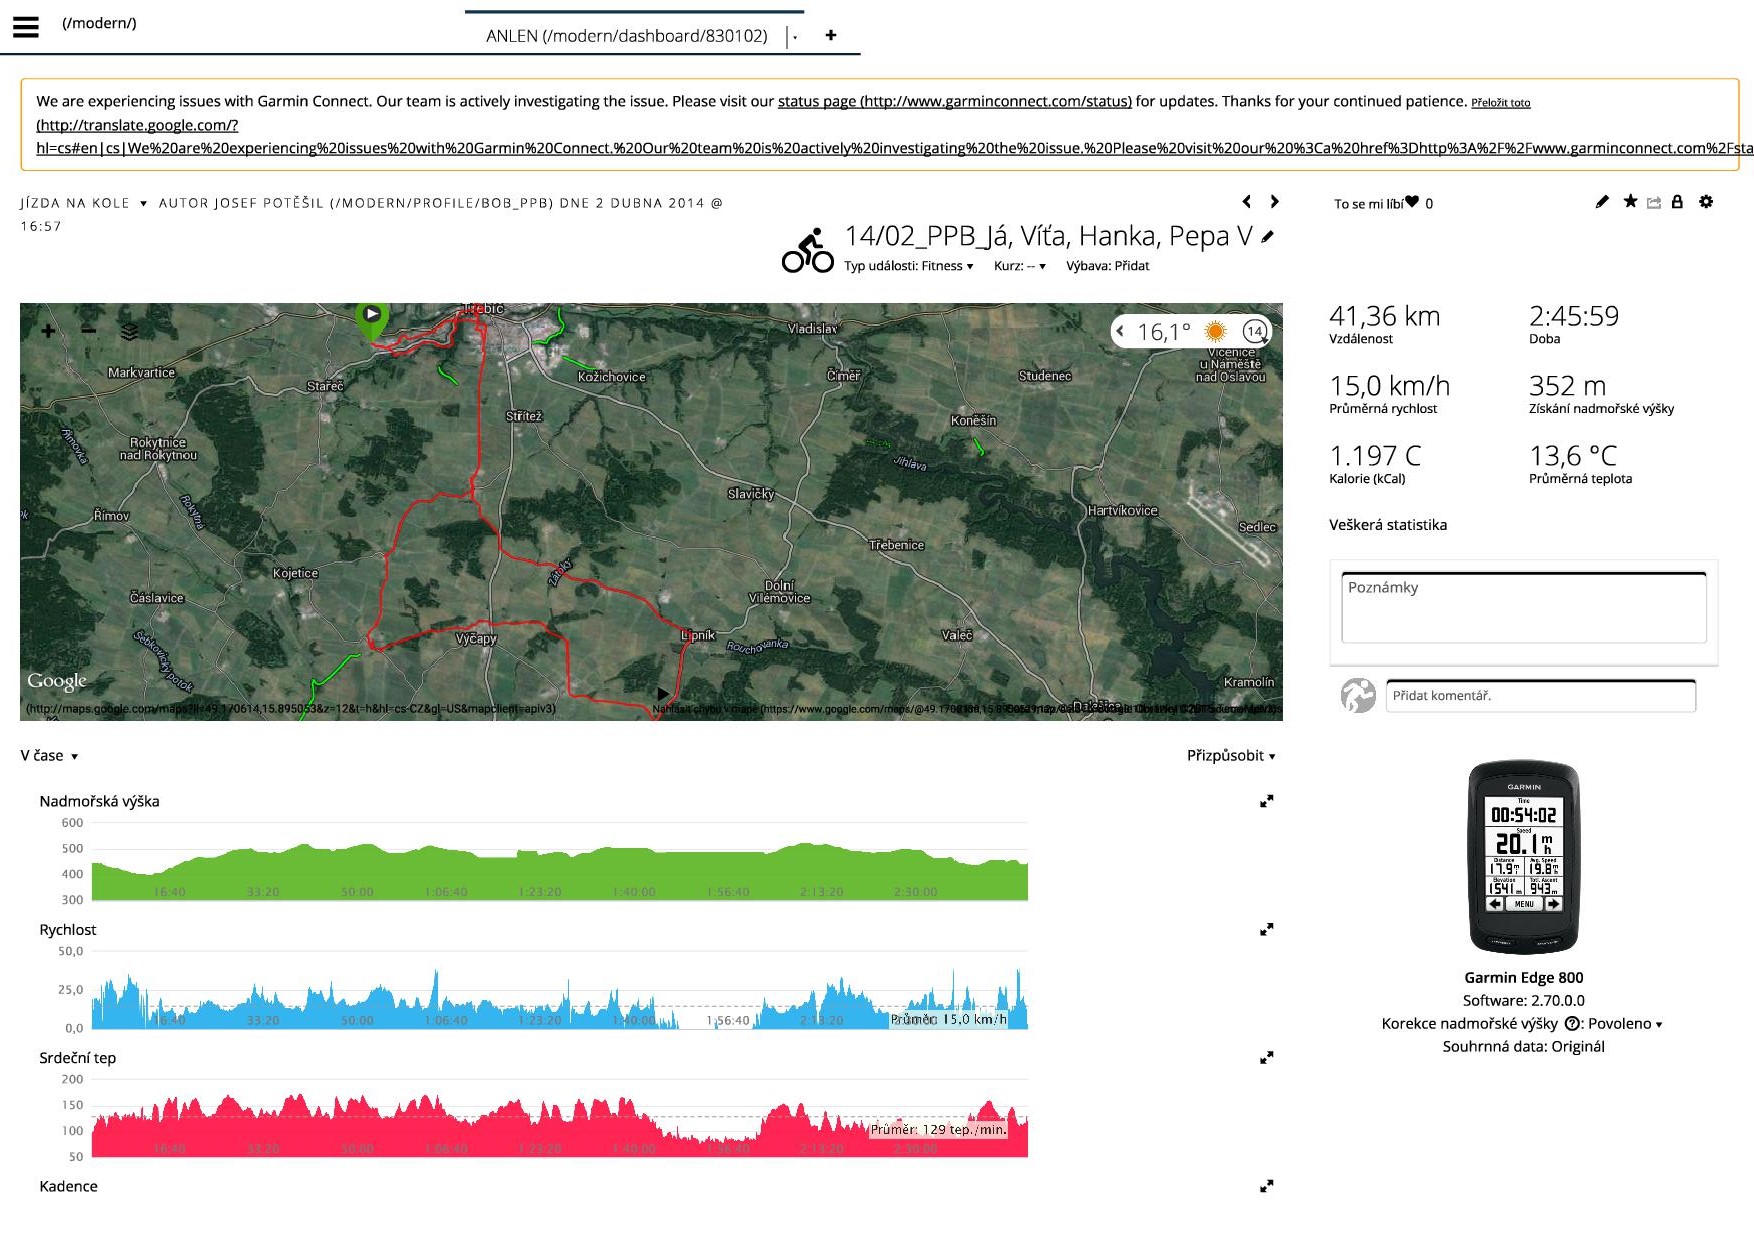Click the Přidat komentář comment field
Screen dimensions: 1754x1240
(x=1540, y=696)
